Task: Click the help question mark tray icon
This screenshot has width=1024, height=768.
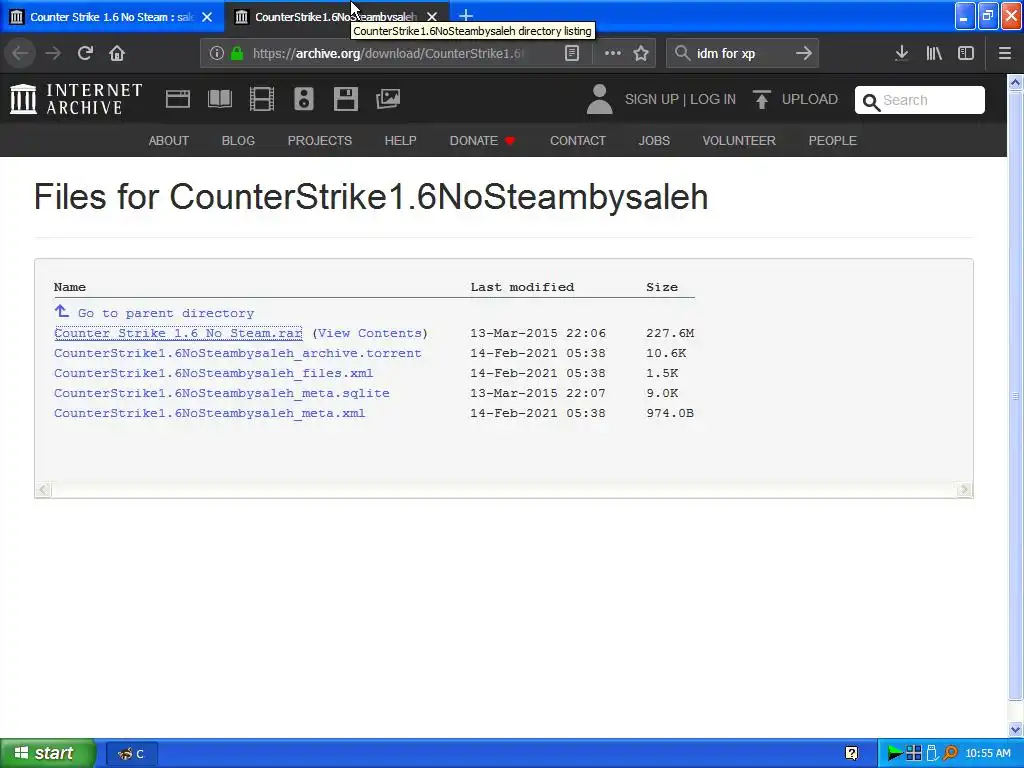Action: pos(852,754)
